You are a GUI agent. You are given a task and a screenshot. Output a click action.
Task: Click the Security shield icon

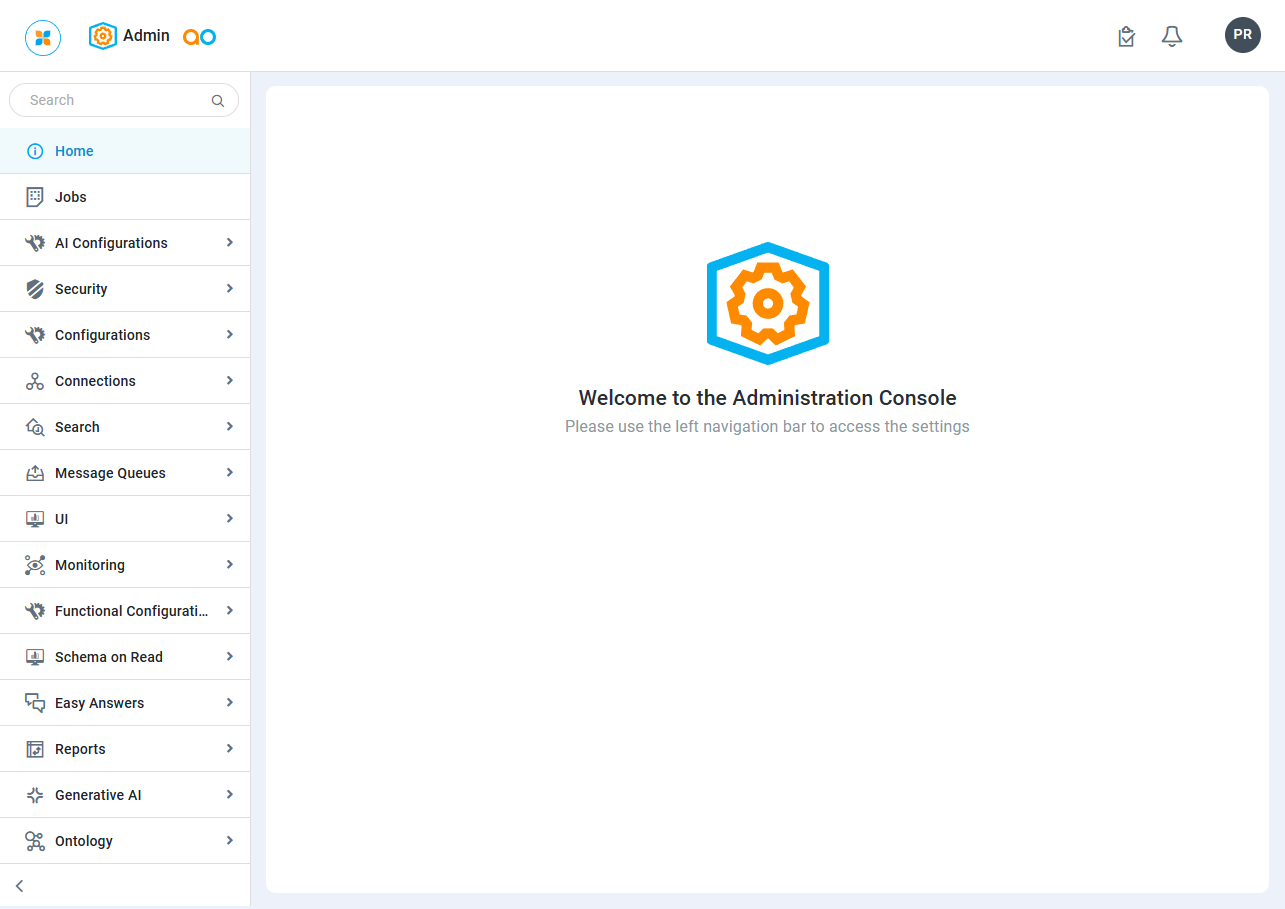35,289
